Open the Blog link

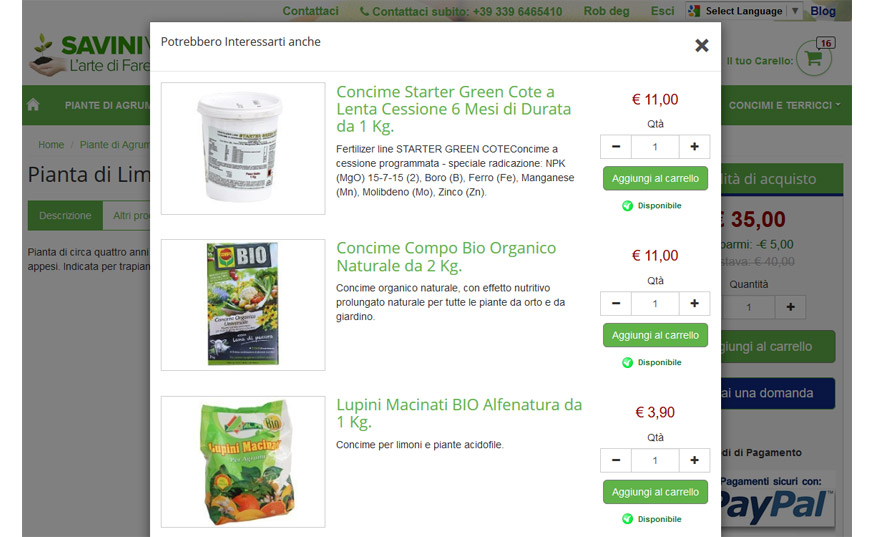[823, 11]
